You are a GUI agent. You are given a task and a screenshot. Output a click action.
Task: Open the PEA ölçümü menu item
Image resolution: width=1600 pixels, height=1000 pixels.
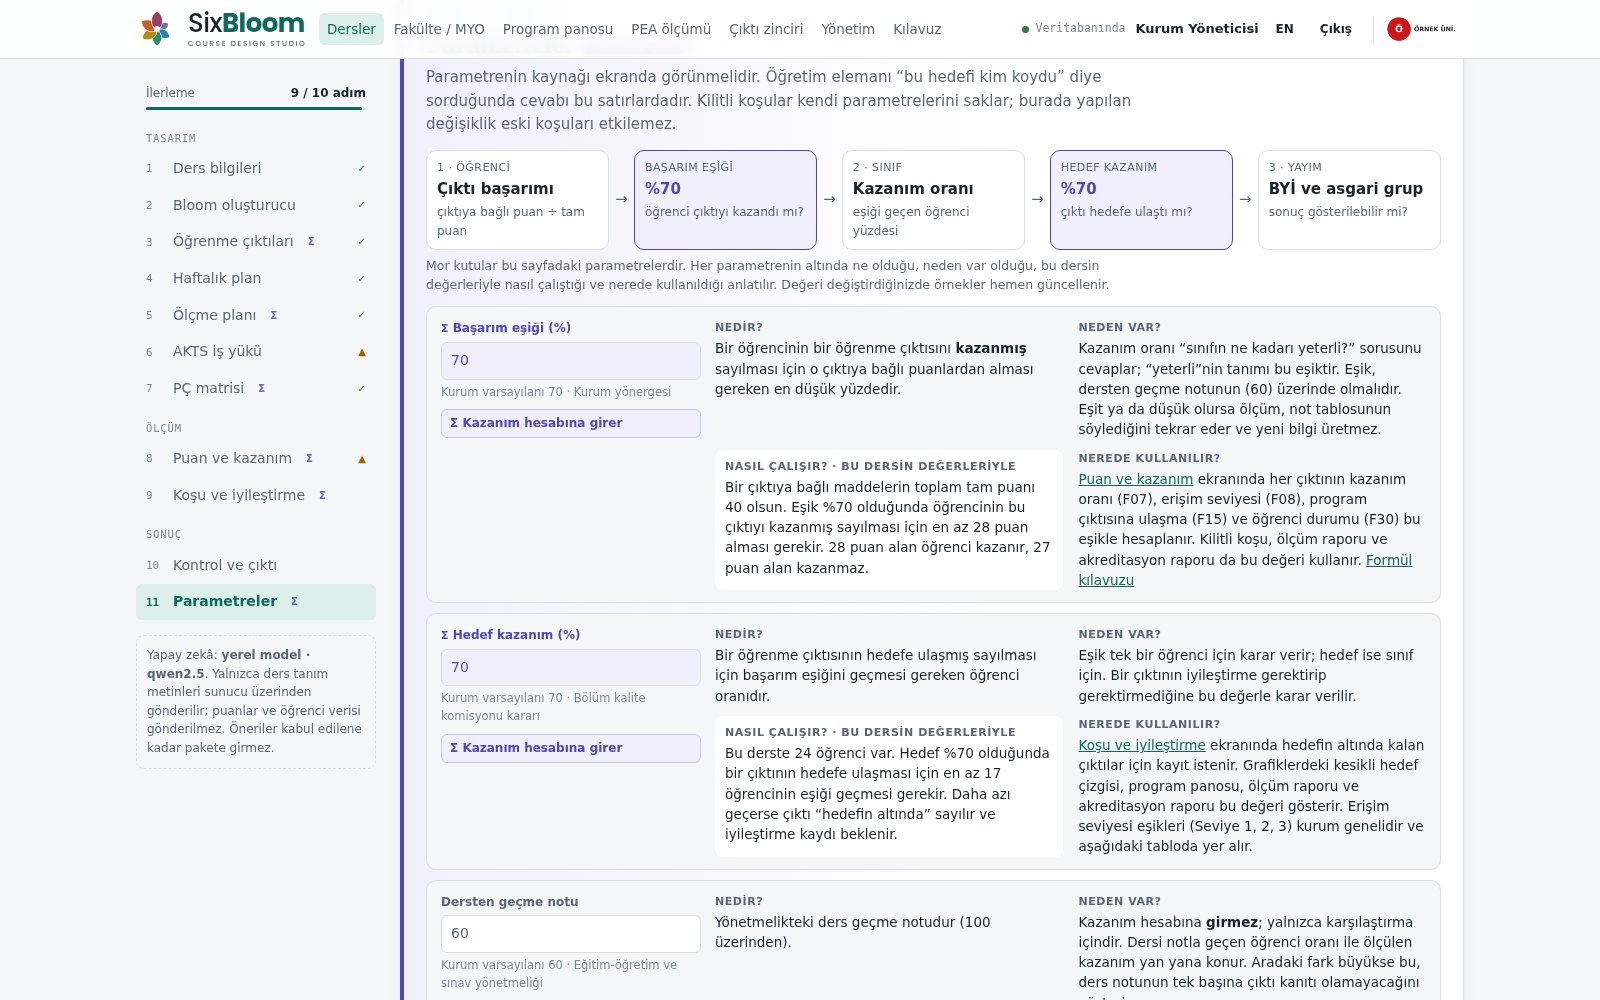(671, 29)
